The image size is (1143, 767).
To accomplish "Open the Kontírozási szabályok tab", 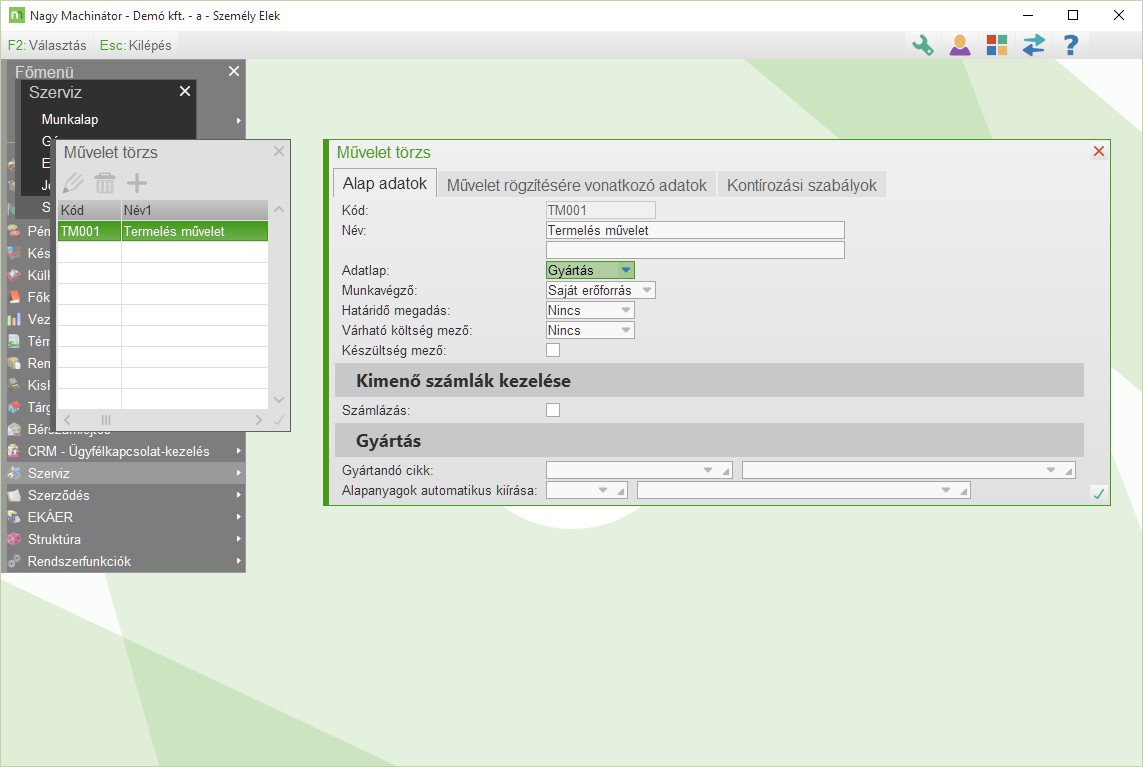I will point(802,185).
